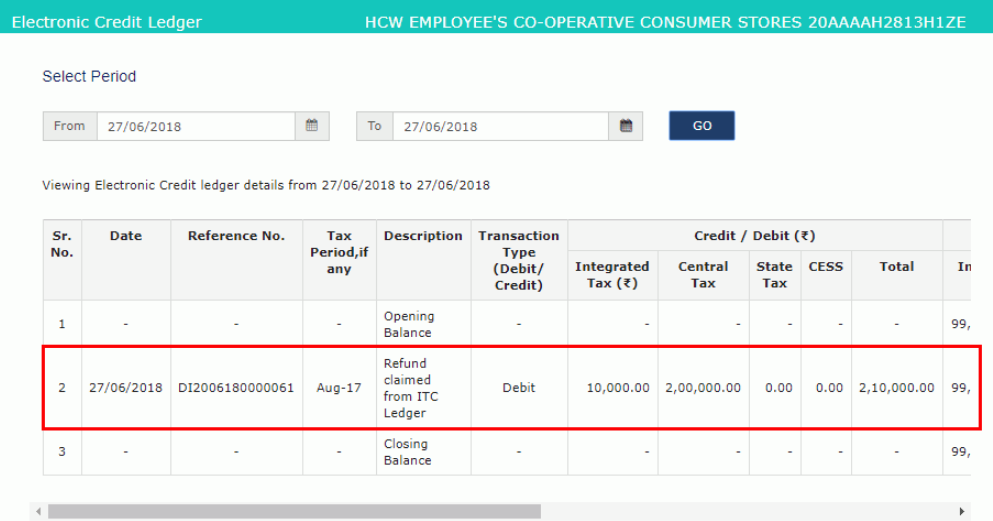The width and height of the screenshot is (993, 521).
Task: Focus the To date input field
Action: (501, 126)
